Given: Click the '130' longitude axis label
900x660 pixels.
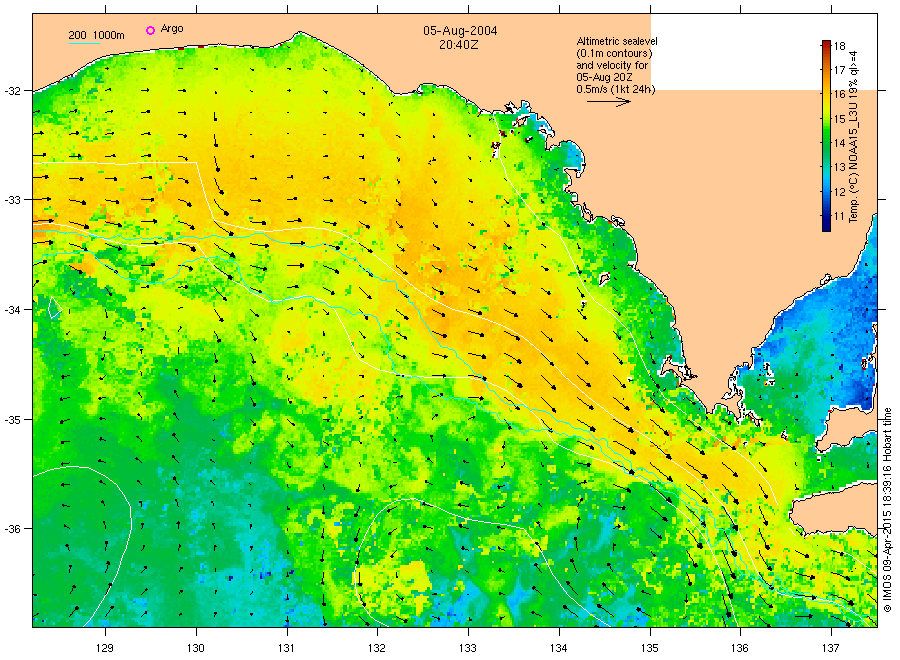Looking at the screenshot, I should [196, 649].
